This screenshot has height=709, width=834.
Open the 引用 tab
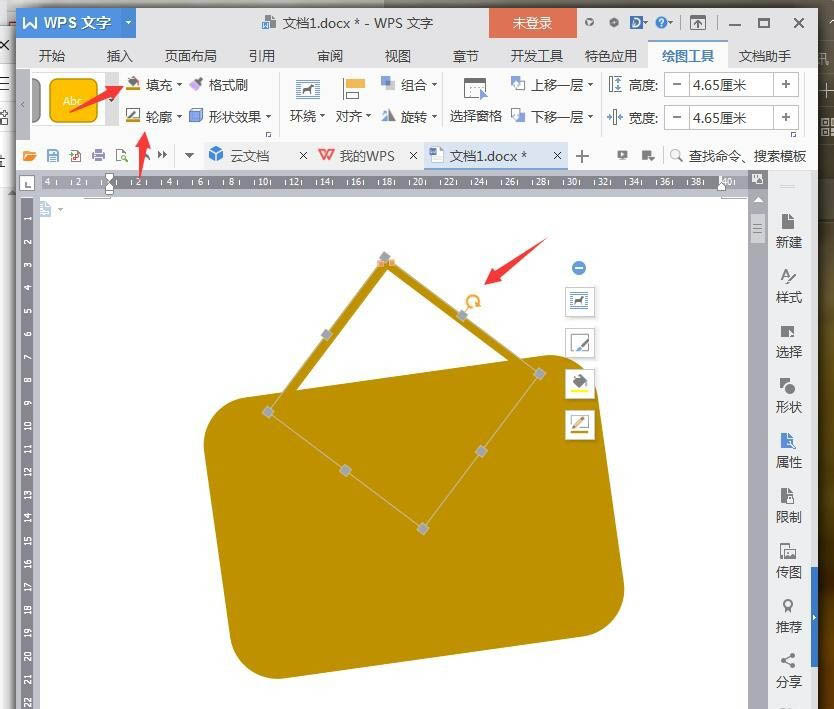tap(262, 56)
